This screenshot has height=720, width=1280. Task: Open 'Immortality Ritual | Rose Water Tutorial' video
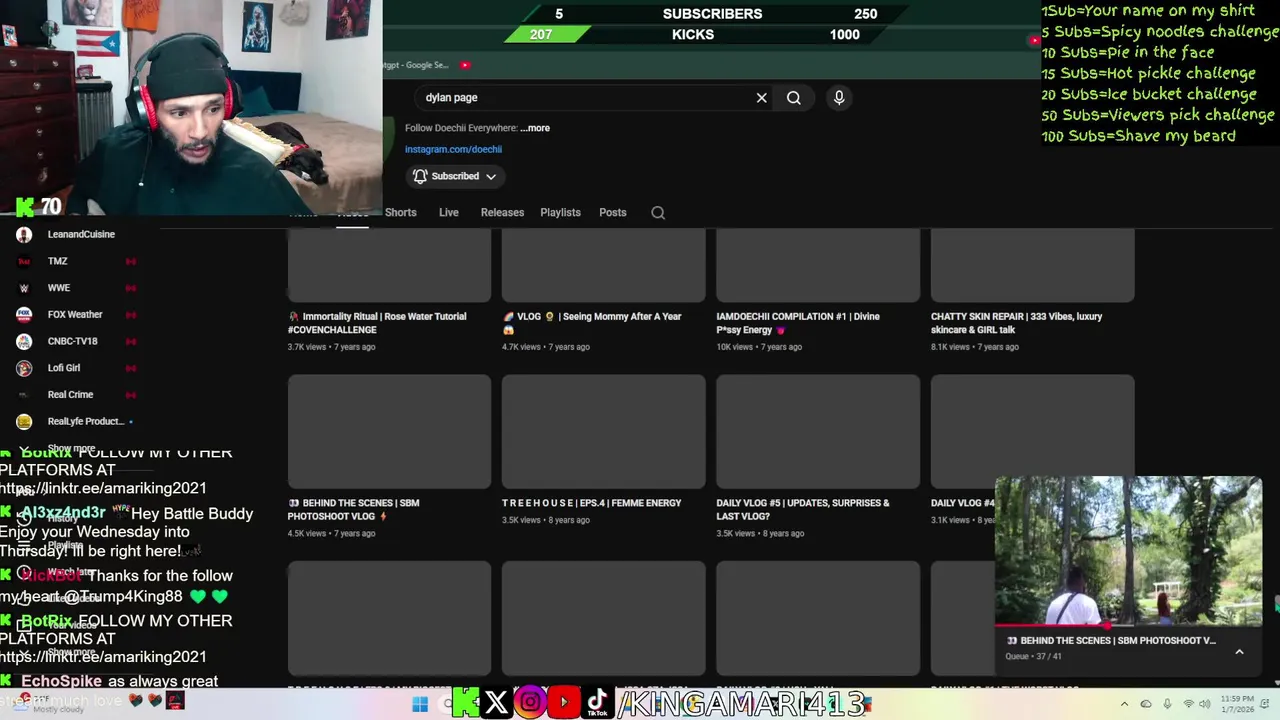pos(377,323)
